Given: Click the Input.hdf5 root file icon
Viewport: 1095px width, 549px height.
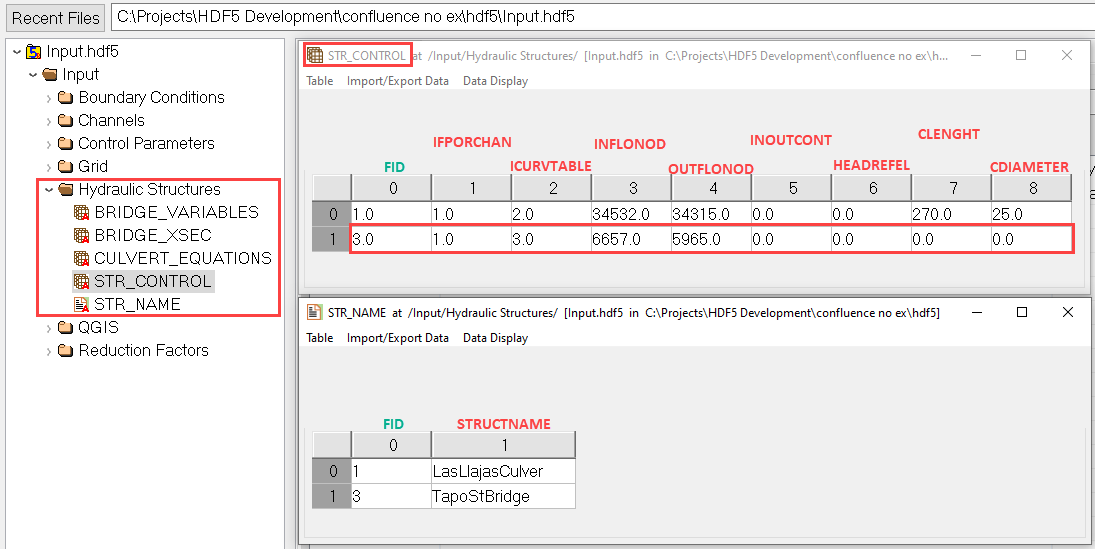Looking at the screenshot, I should click(34, 51).
